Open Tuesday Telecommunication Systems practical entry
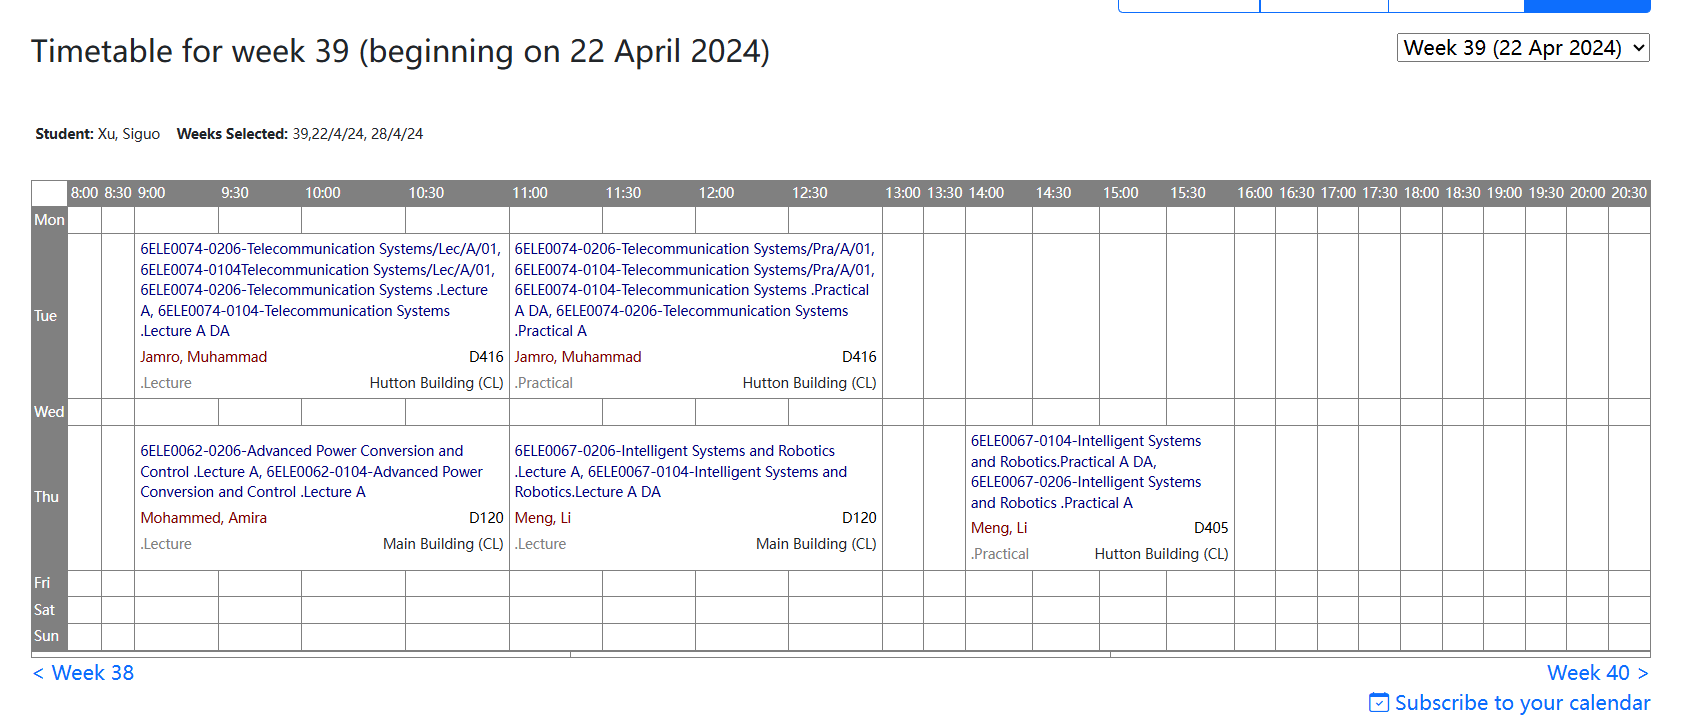This screenshot has height=718, width=1682. (x=694, y=290)
